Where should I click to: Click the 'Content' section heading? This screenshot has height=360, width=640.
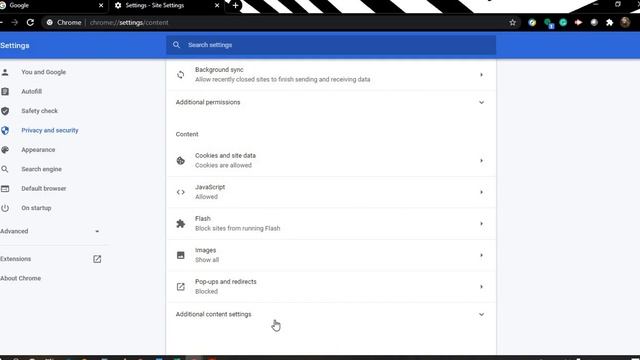click(x=187, y=134)
